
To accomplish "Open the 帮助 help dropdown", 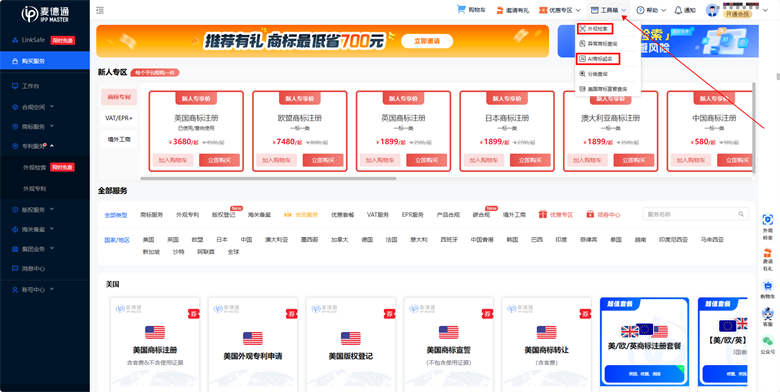I will tap(650, 10).
